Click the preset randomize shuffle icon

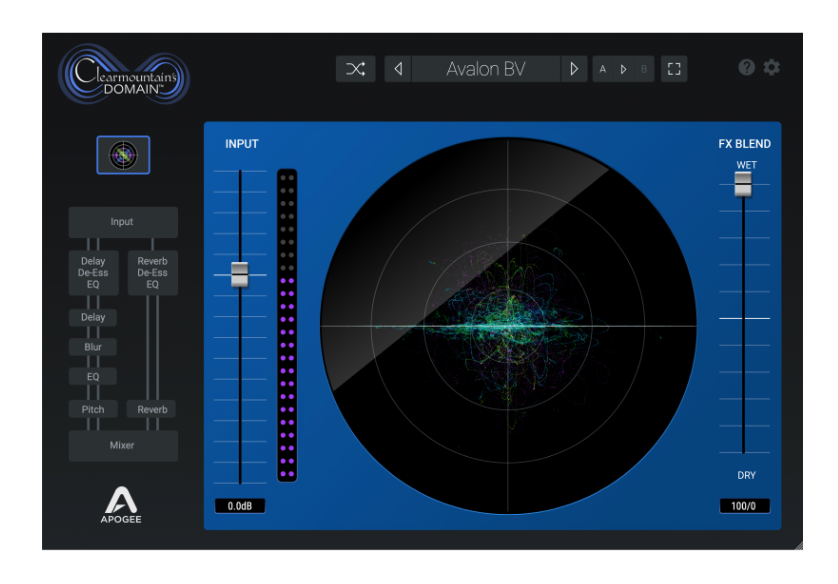pyautogui.click(x=355, y=69)
